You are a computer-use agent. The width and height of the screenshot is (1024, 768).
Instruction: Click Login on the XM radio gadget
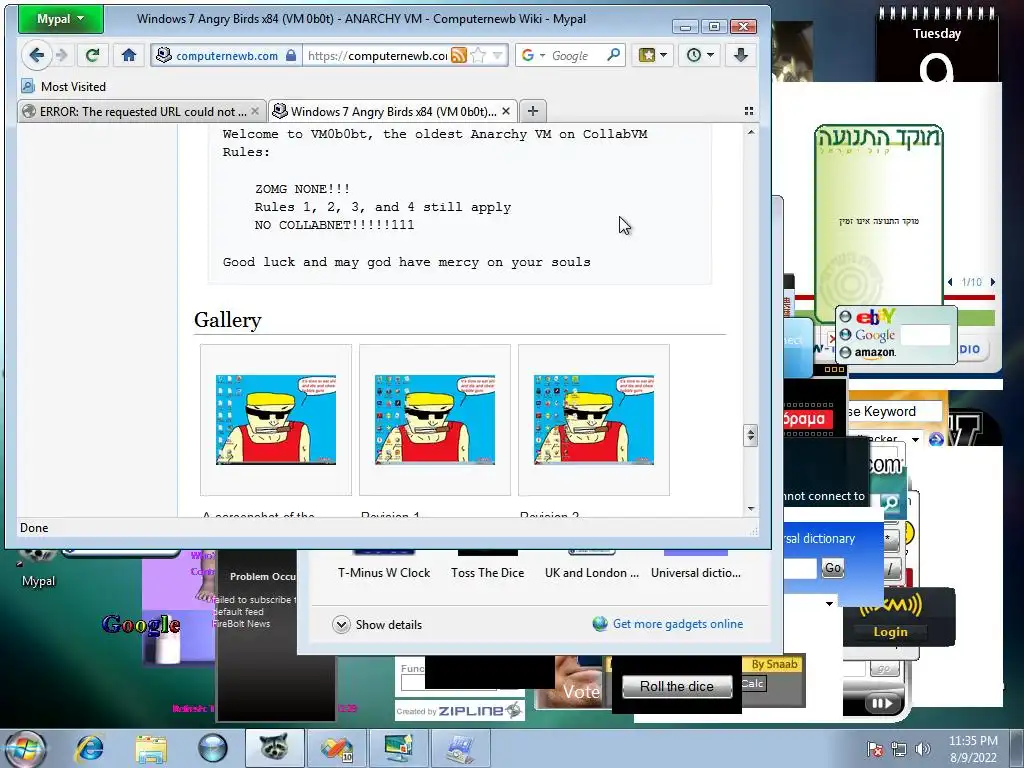tap(891, 632)
